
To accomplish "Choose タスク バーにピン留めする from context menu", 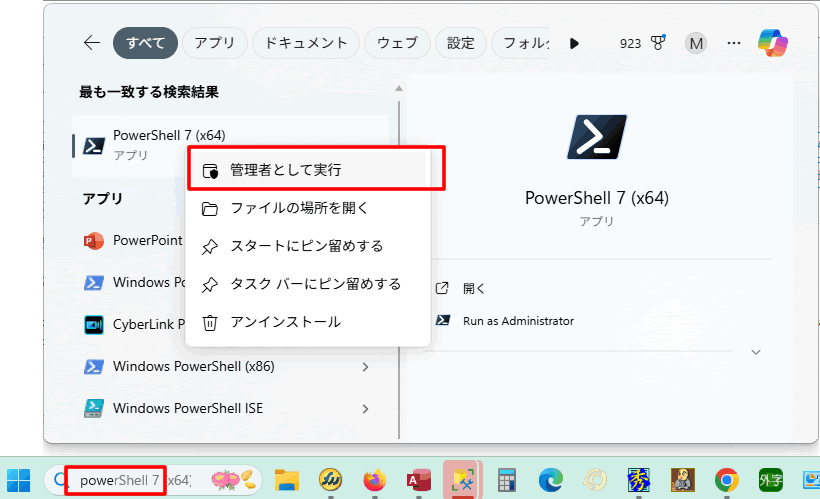I will click(309, 284).
